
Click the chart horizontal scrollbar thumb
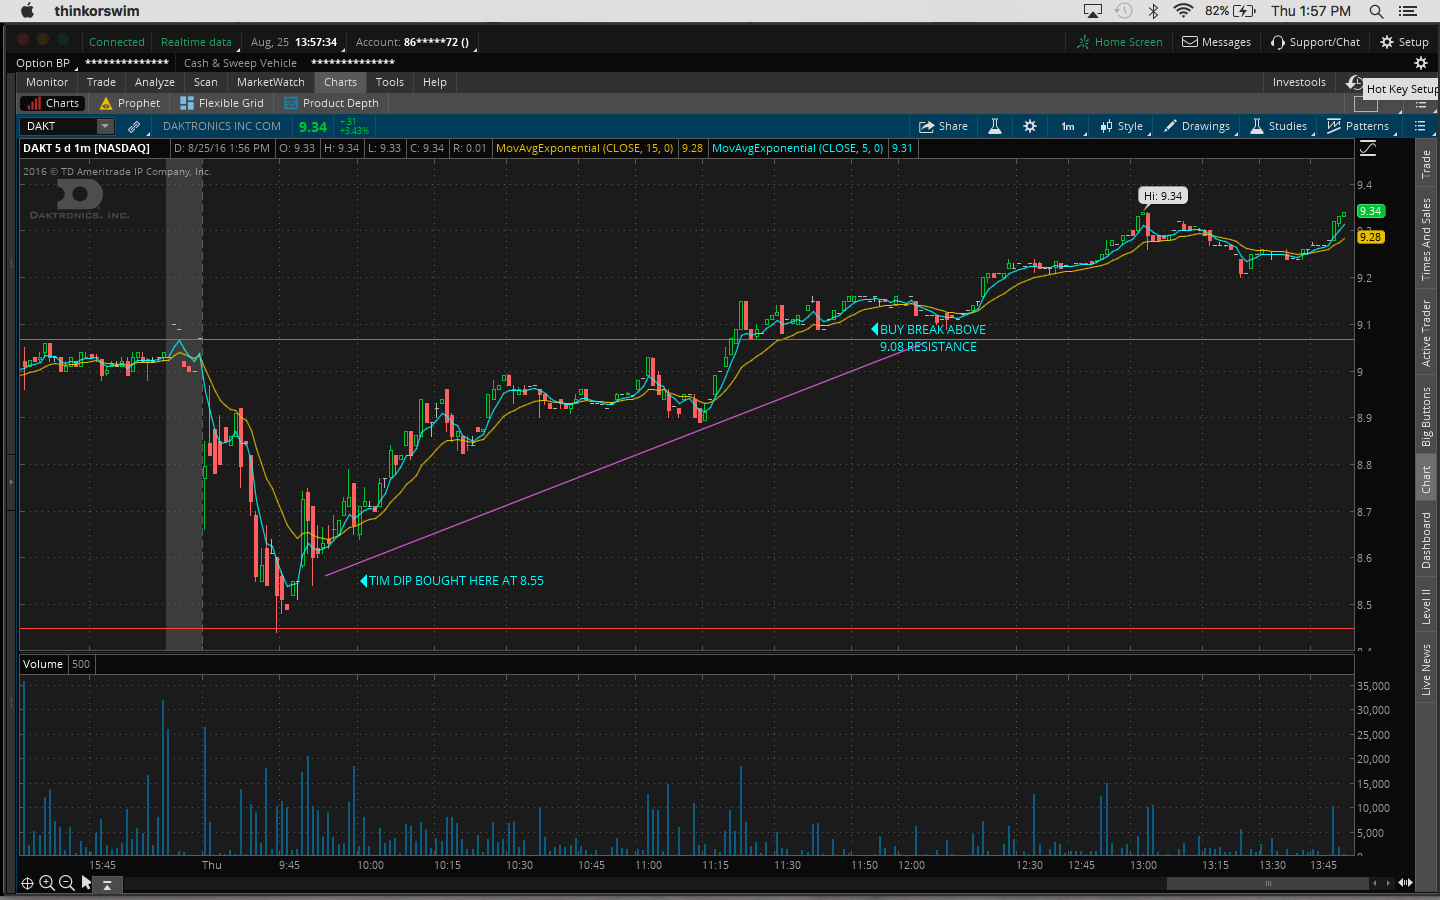pos(1268,883)
